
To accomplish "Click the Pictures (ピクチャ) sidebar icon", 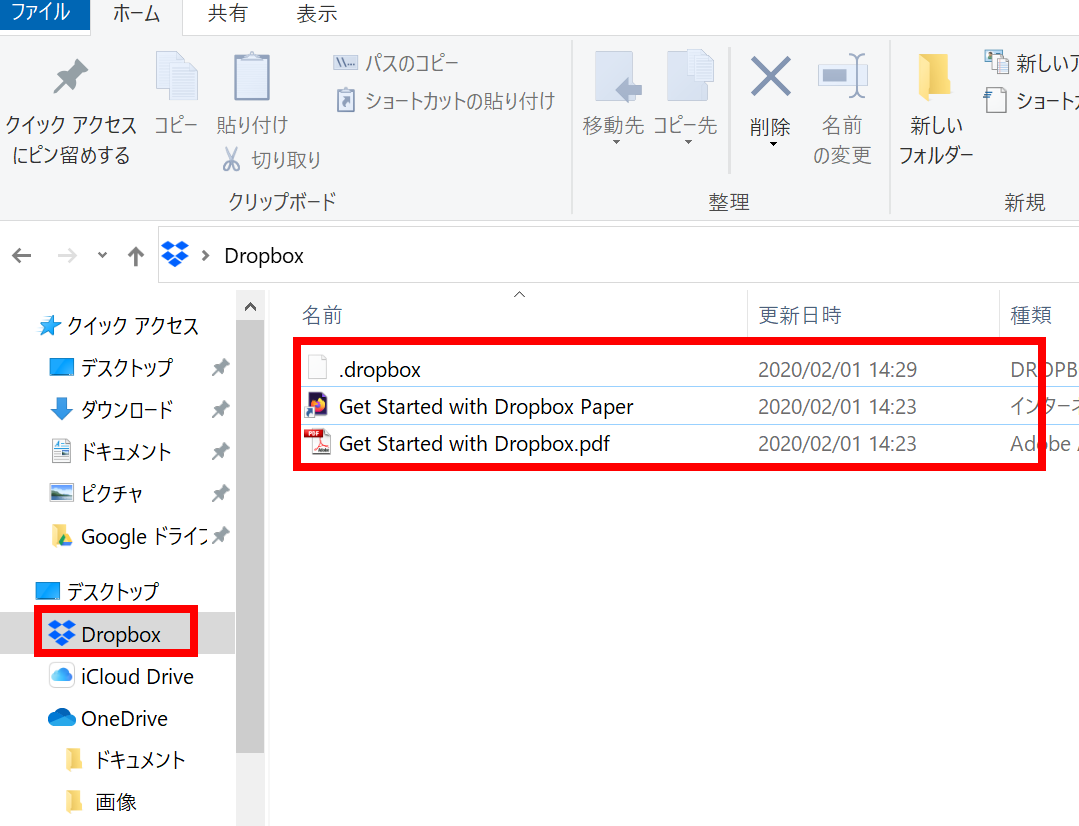I will click(62, 493).
